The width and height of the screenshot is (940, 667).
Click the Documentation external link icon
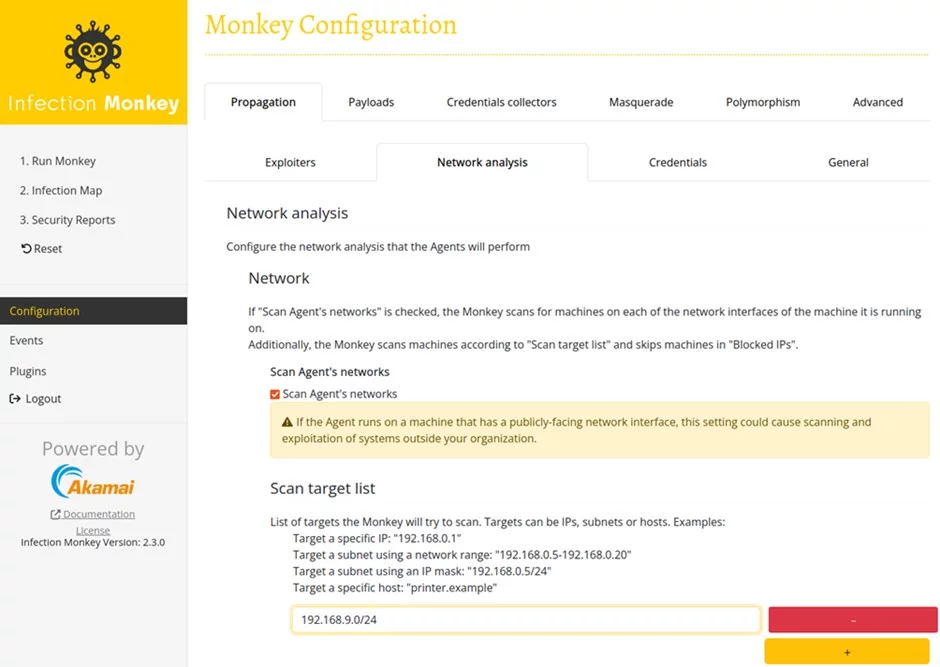(x=55, y=515)
